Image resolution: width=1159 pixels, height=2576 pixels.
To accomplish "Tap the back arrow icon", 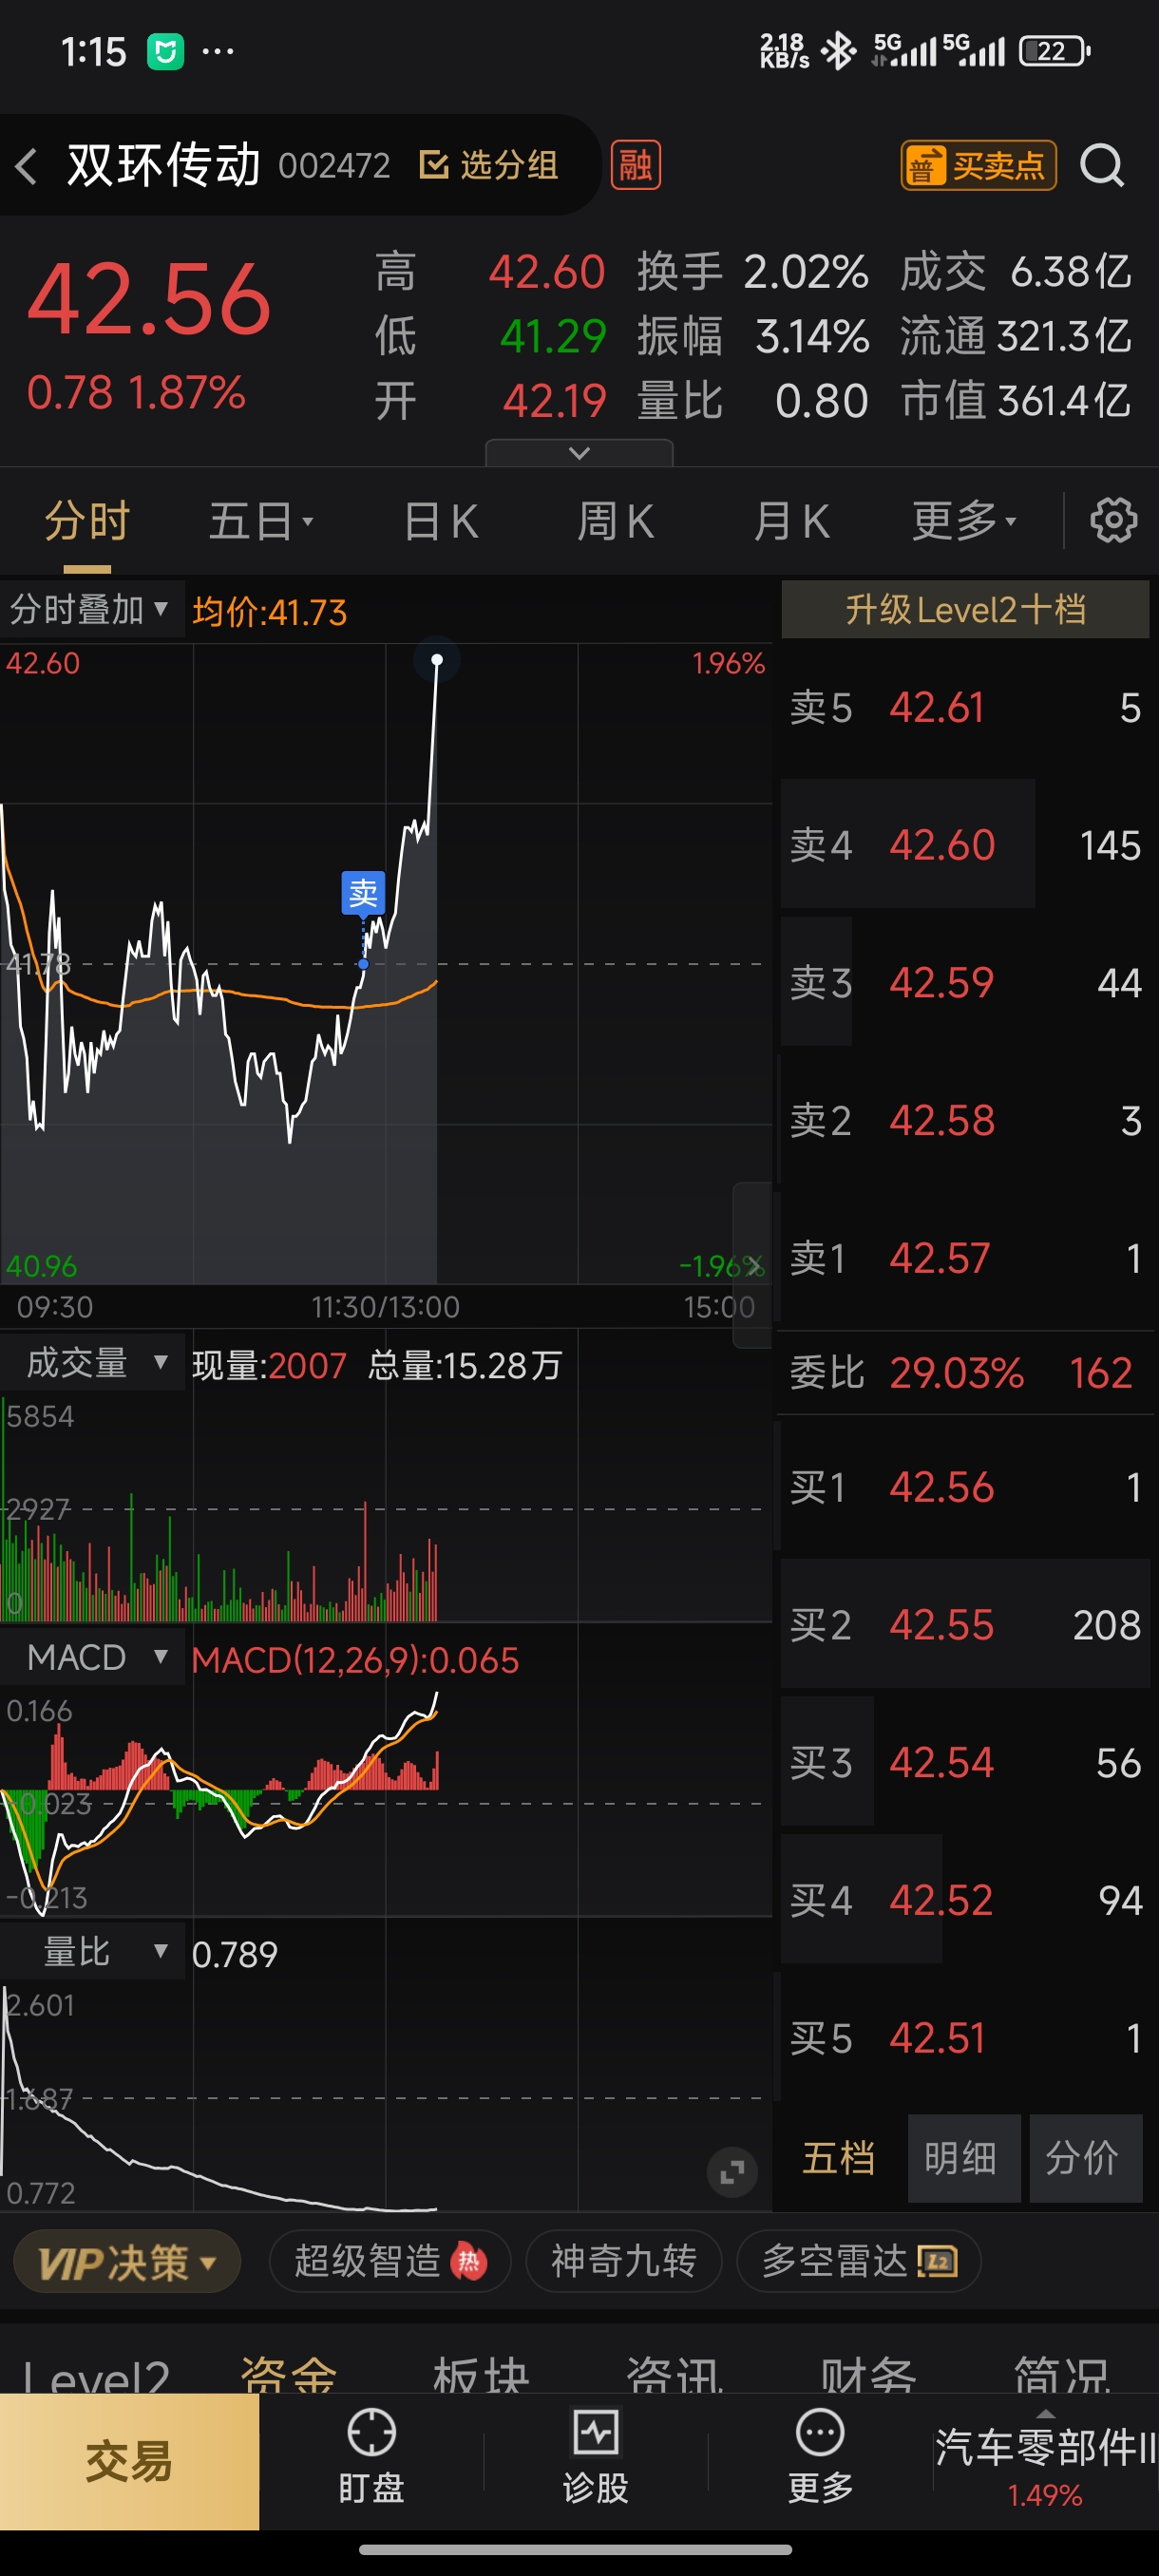I will pos(27,166).
